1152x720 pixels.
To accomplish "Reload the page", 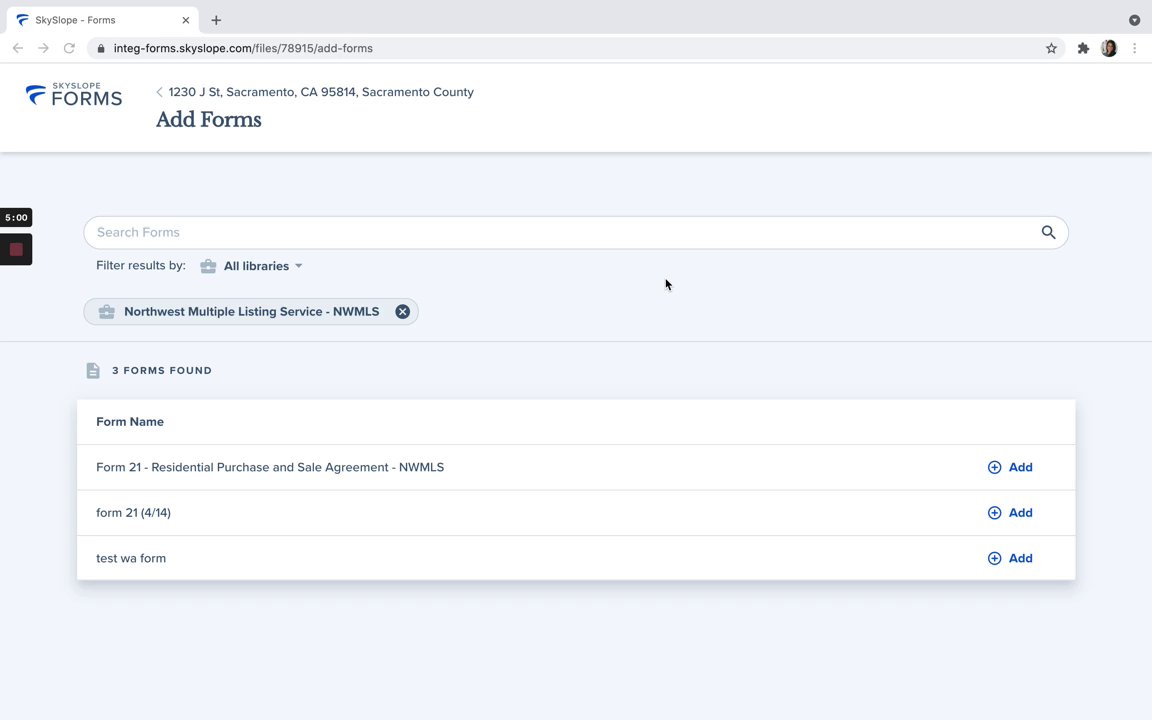I will [69, 48].
